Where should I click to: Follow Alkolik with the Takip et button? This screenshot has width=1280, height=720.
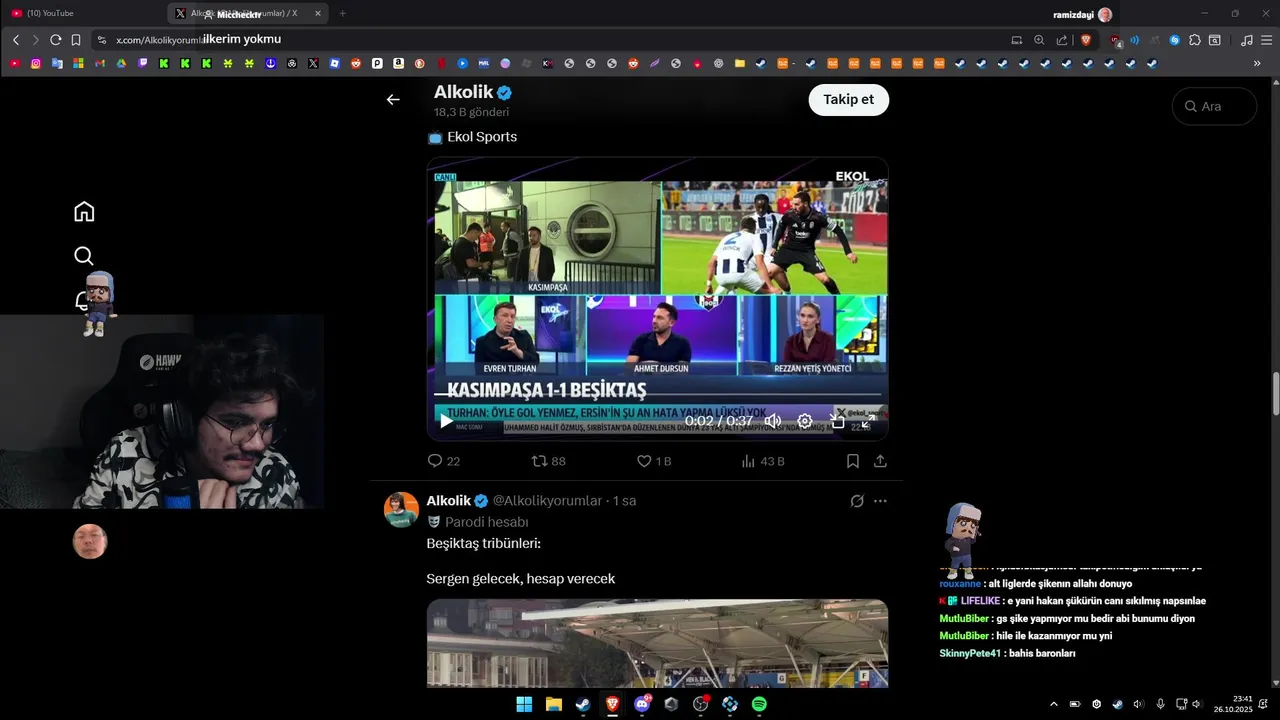click(x=848, y=99)
